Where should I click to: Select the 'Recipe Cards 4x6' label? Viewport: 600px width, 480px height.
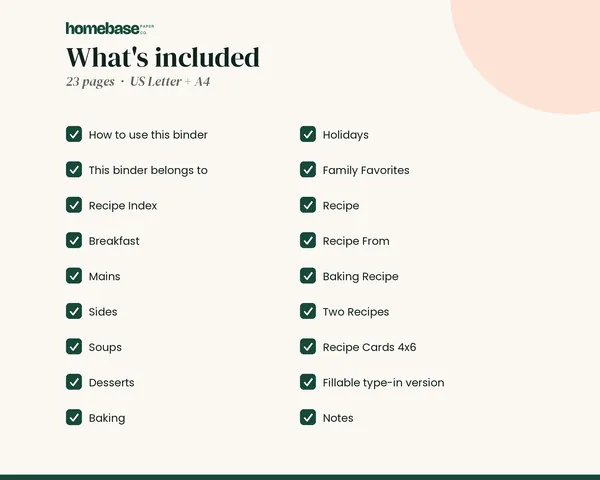[x=369, y=347]
